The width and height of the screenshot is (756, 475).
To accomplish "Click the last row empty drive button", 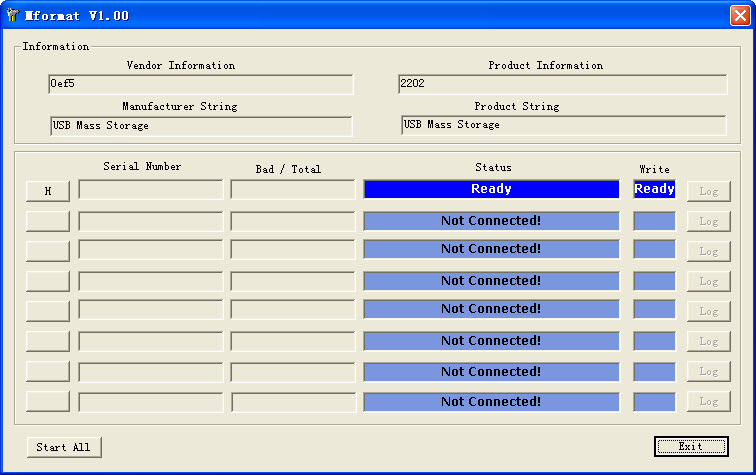I will click(48, 402).
